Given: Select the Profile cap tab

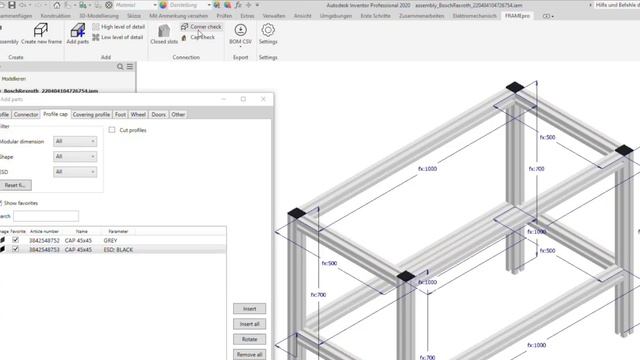Looking at the screenshot, I should (56, 114).
